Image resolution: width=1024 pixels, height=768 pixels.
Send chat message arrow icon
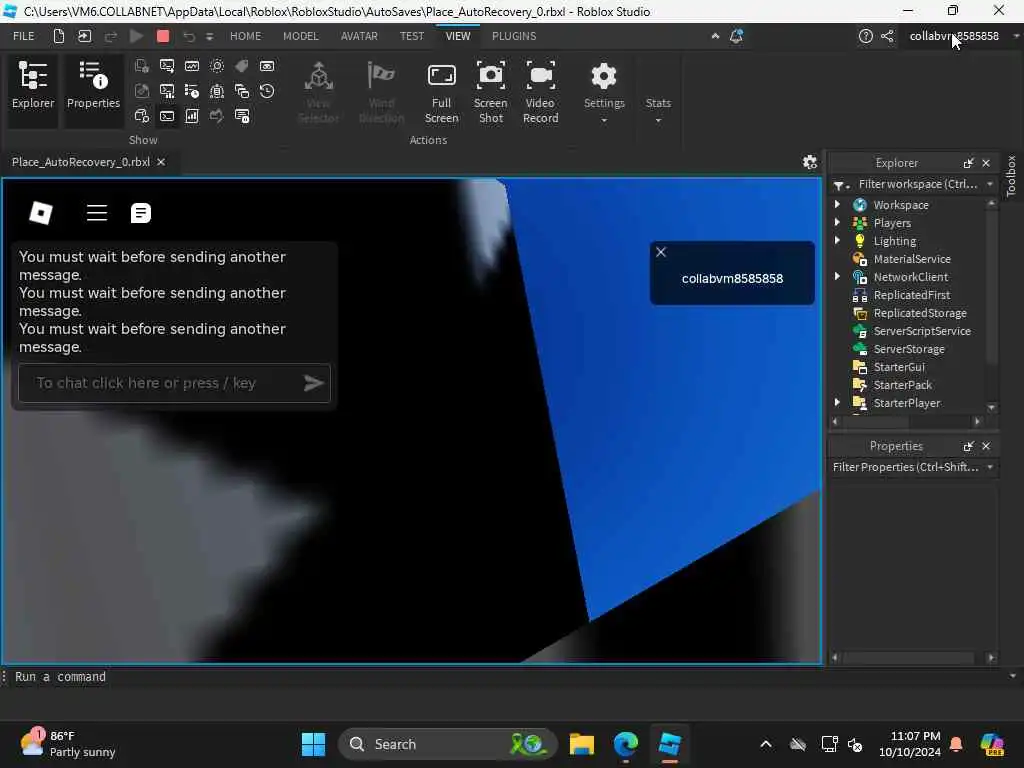pos(313,383)
